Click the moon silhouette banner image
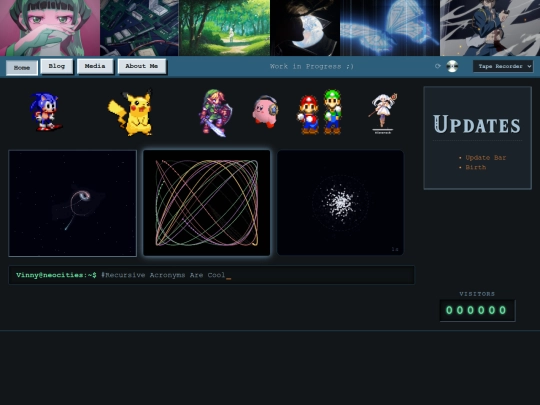Screen dimensions: 540x405 click(305, 28)
